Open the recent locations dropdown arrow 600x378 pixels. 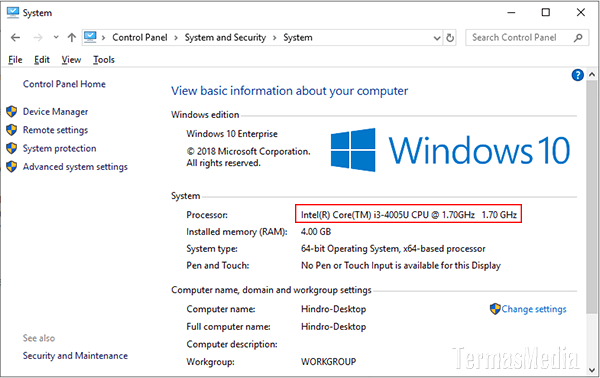56,37
